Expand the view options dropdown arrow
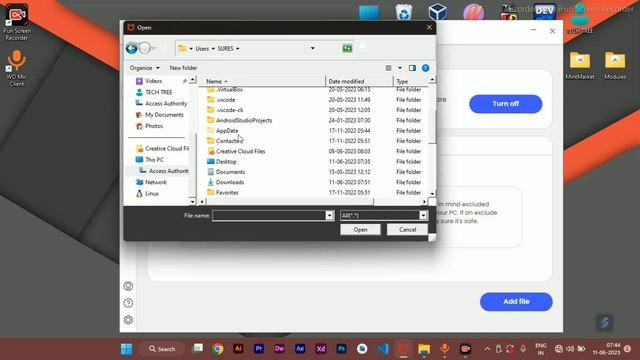 point(400,68)
